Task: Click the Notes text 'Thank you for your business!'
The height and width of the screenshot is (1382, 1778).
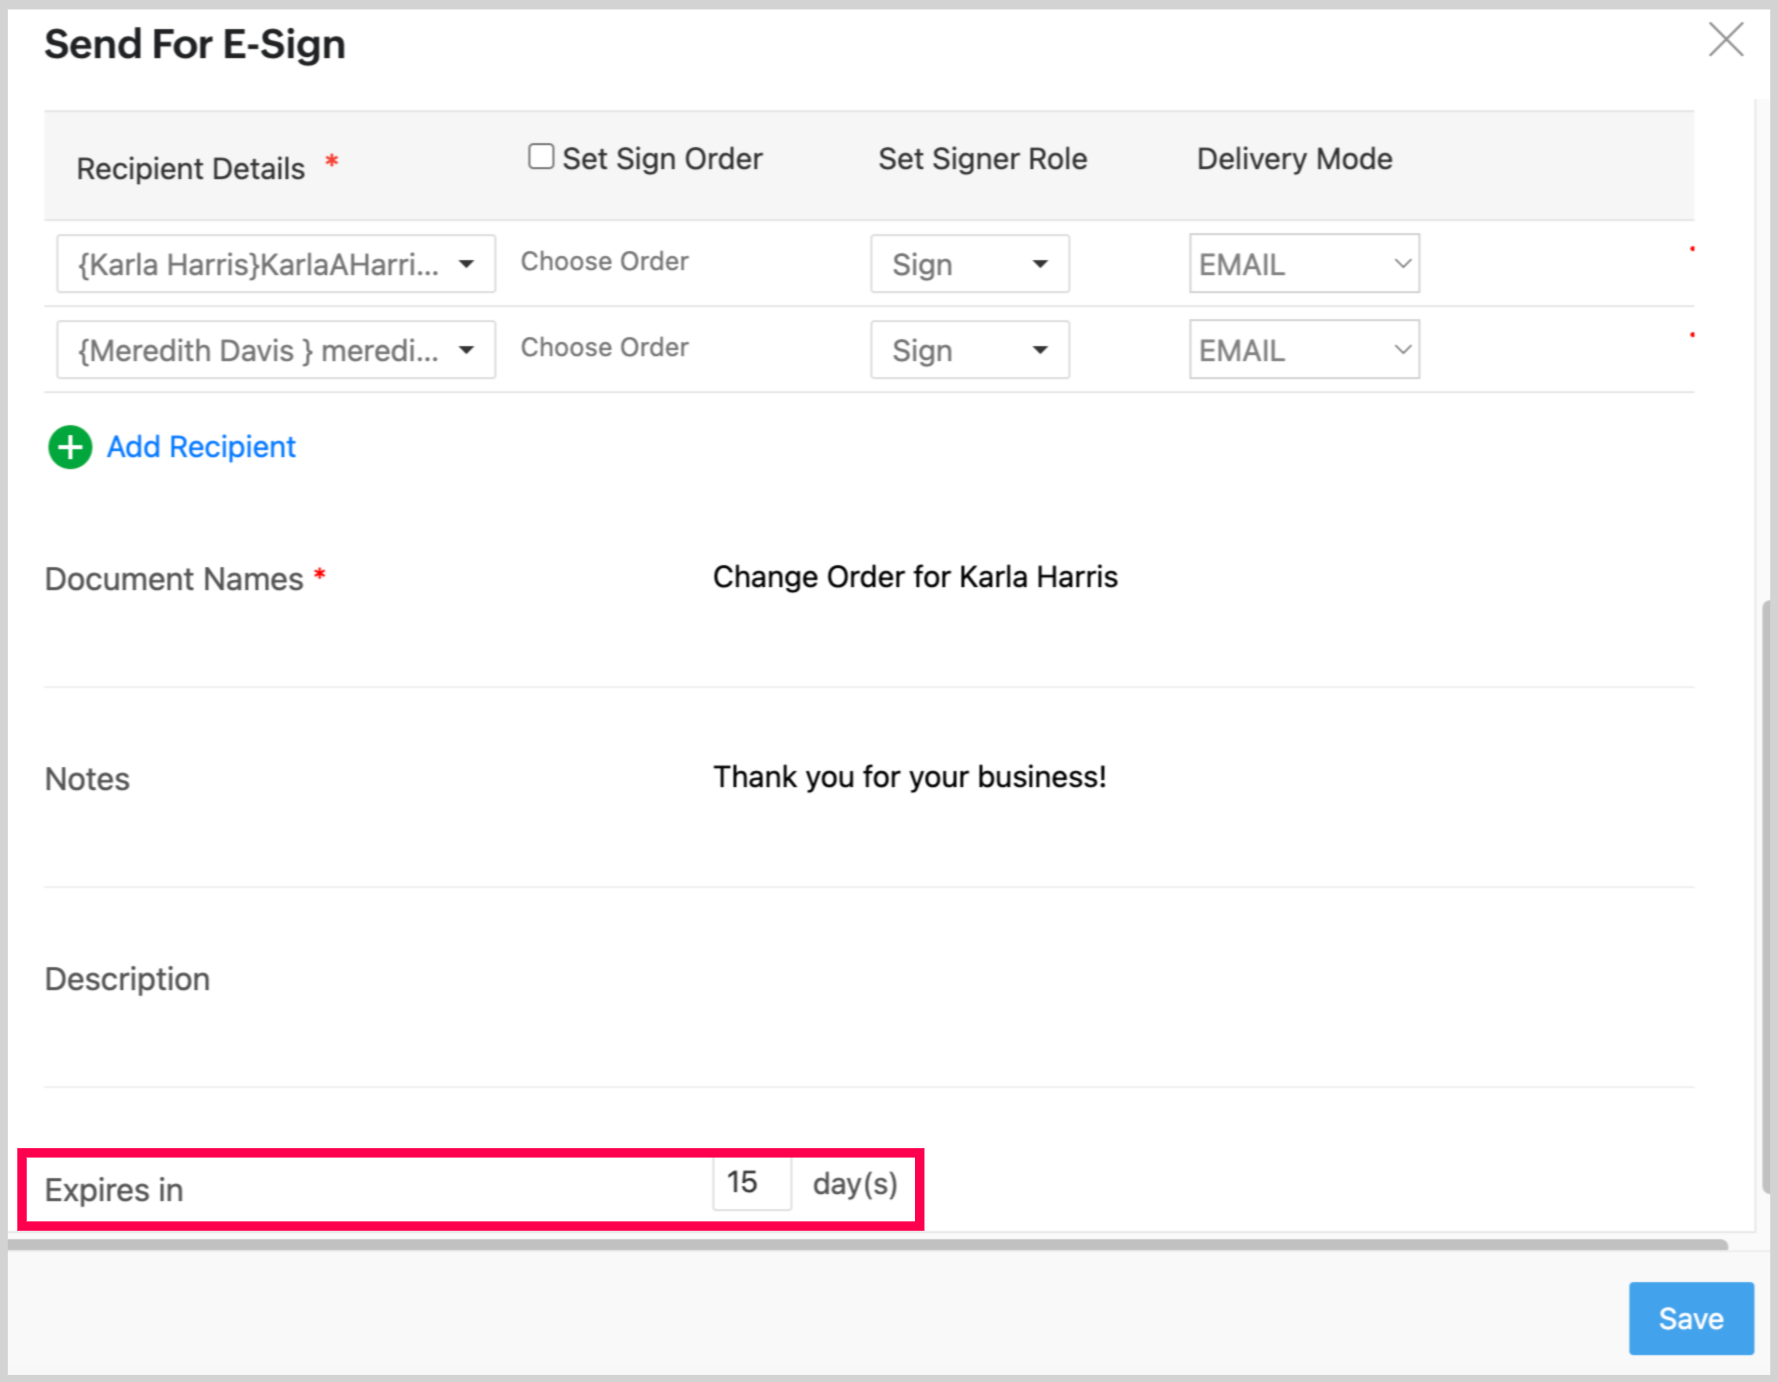Action: pyautogui.click(x=909, y=777)
